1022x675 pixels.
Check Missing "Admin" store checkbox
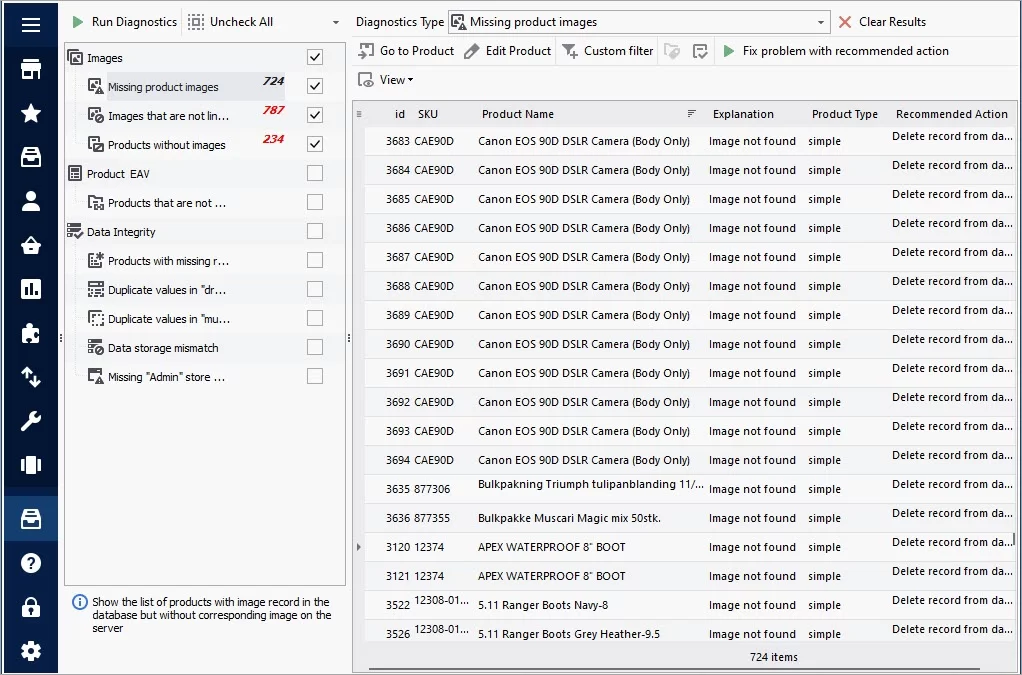point(315,376)
